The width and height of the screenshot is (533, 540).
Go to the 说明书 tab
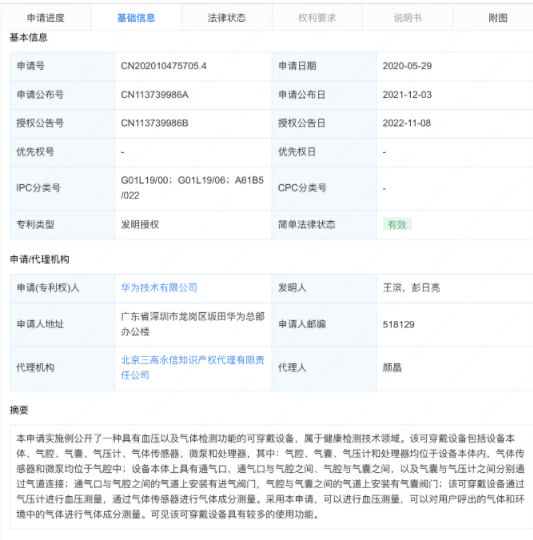[407, 18]
